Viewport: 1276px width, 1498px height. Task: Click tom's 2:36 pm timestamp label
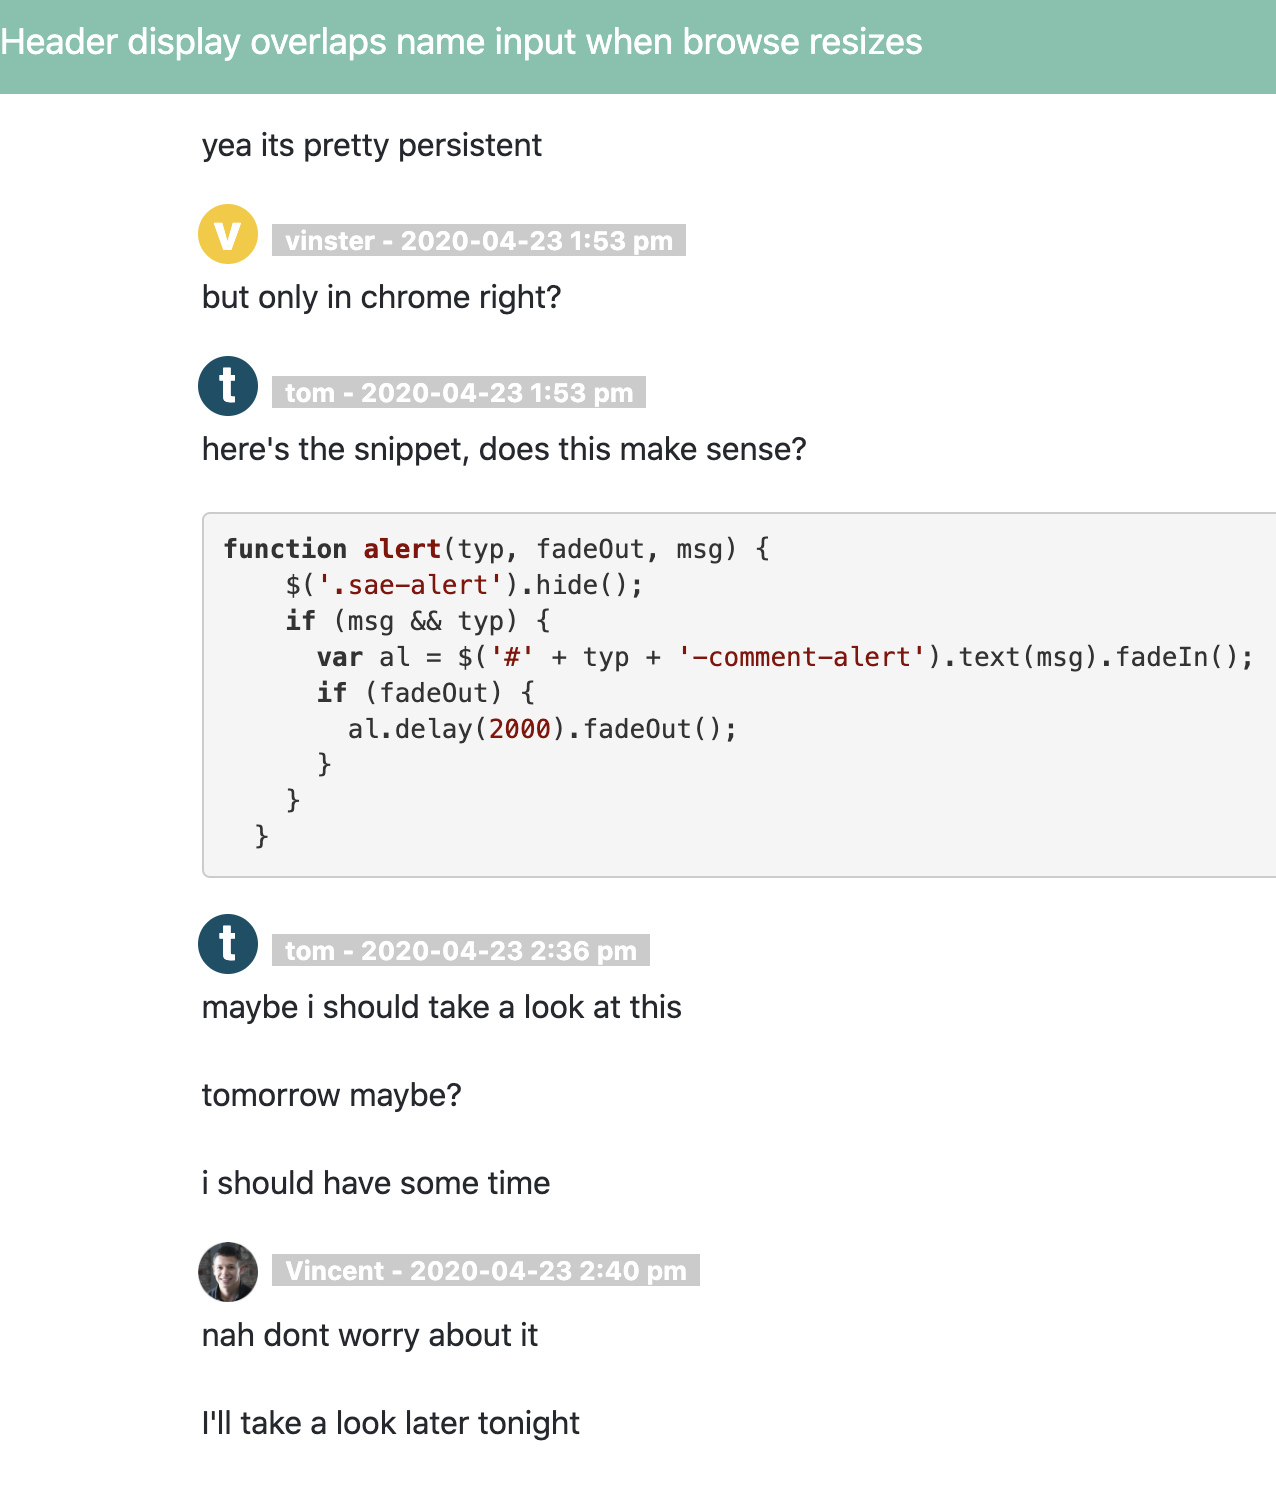[x=460, y=951]
